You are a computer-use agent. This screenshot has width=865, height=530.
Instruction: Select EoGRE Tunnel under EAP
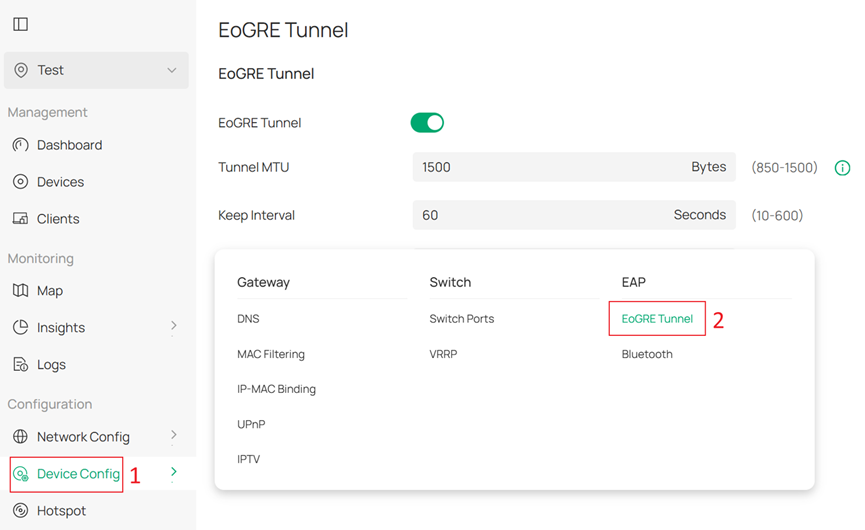[657, 319]
